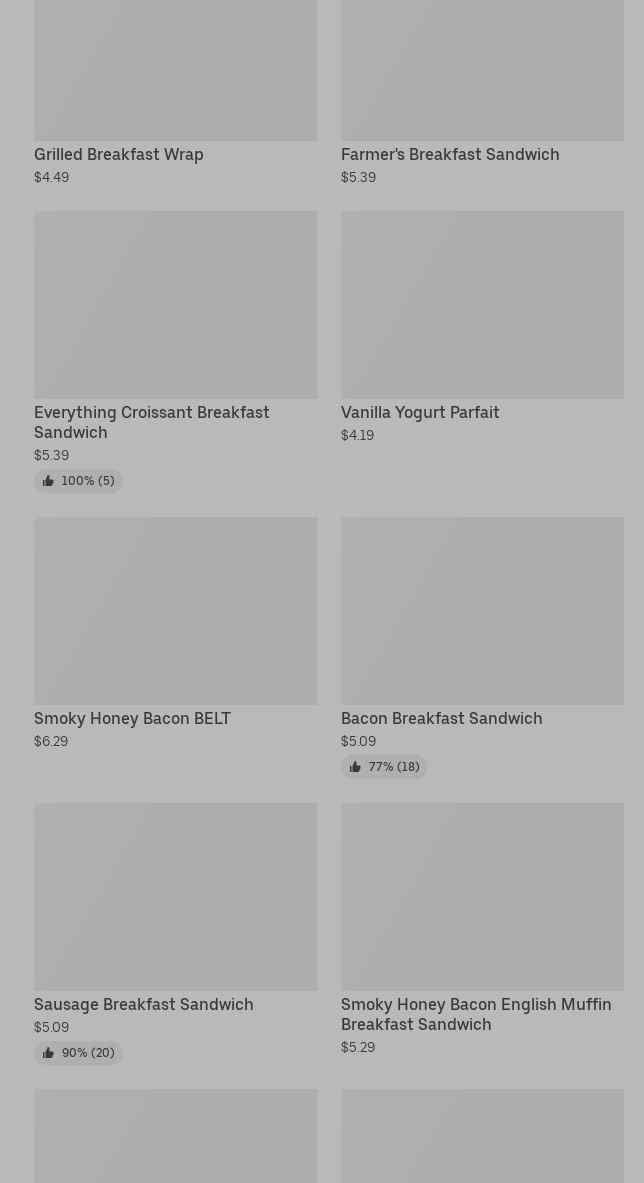Click the Smoky Honey Bacon English Muffin image
Screen dimensions: 644x1183
pyautogui.click(x=483, y=896)
